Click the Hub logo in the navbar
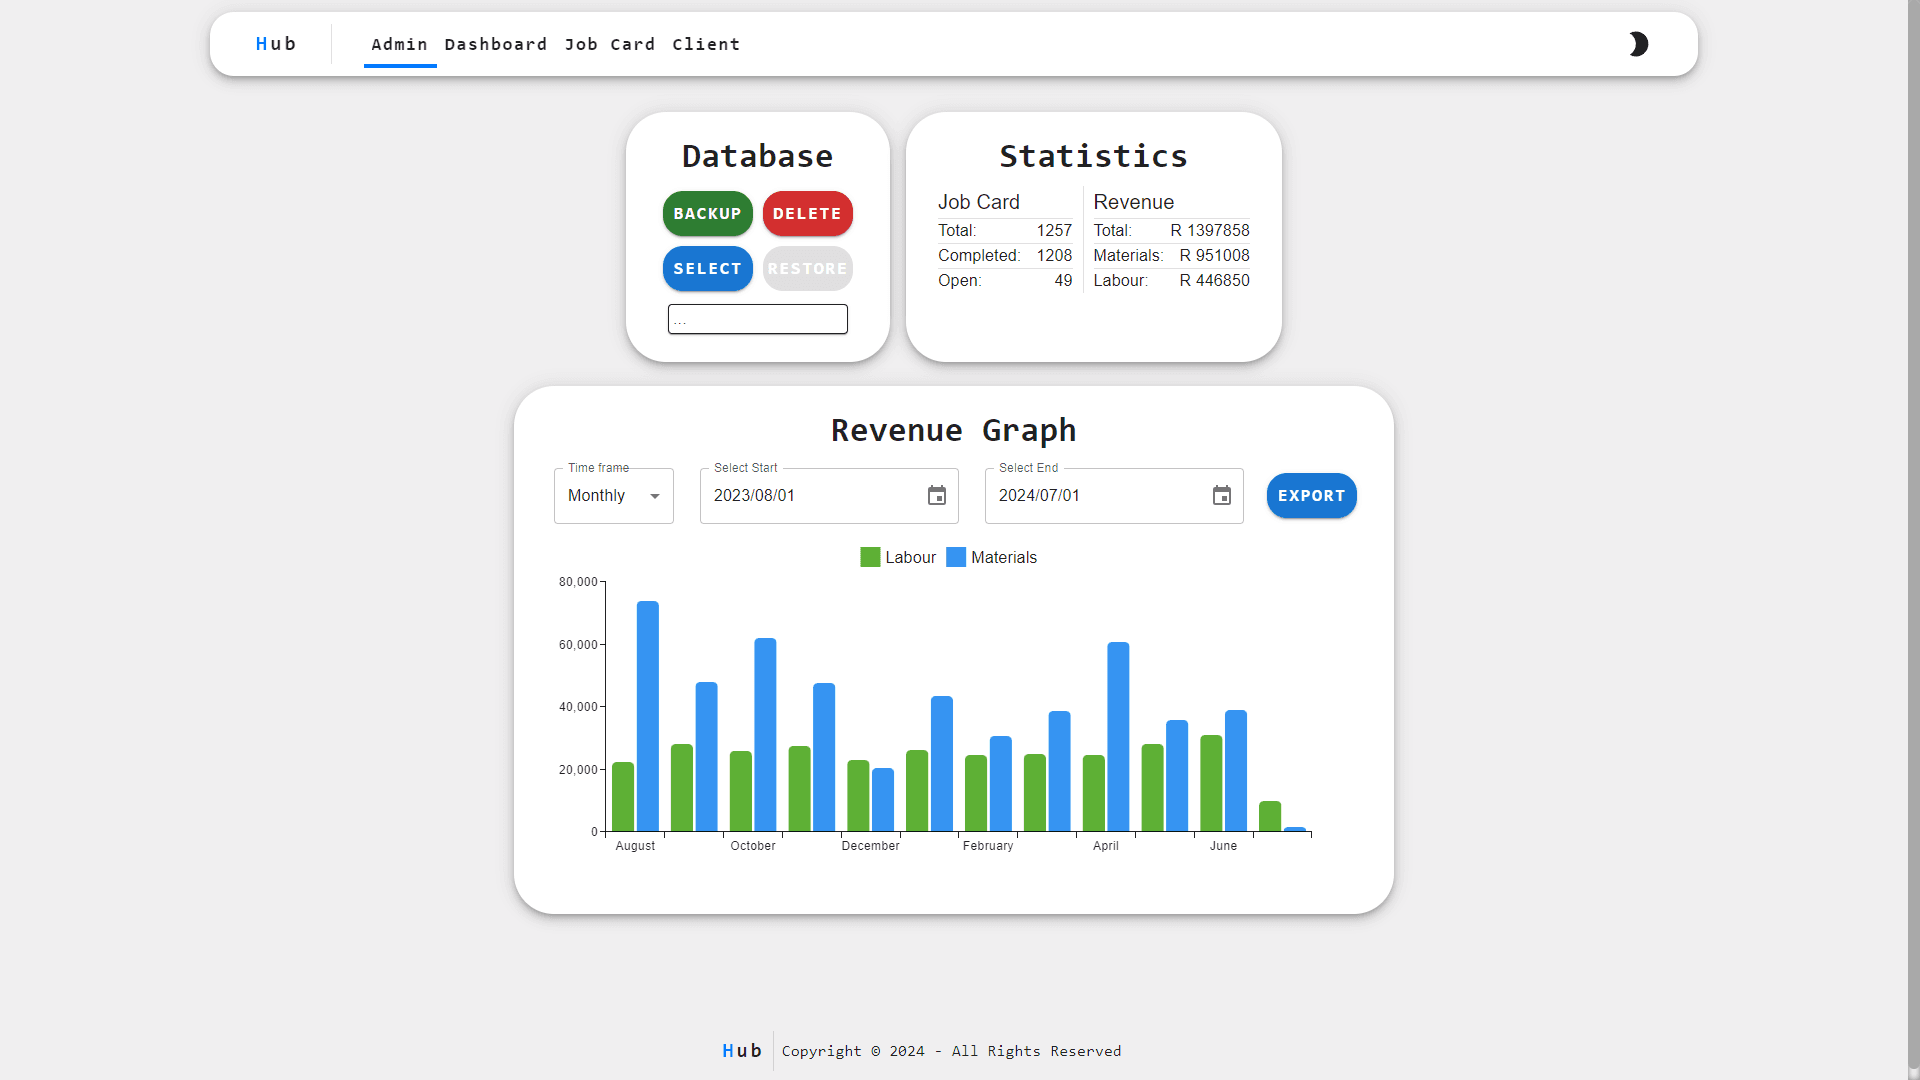Viewport: 1920px width, 1080px height. click(x=275, y=44)
